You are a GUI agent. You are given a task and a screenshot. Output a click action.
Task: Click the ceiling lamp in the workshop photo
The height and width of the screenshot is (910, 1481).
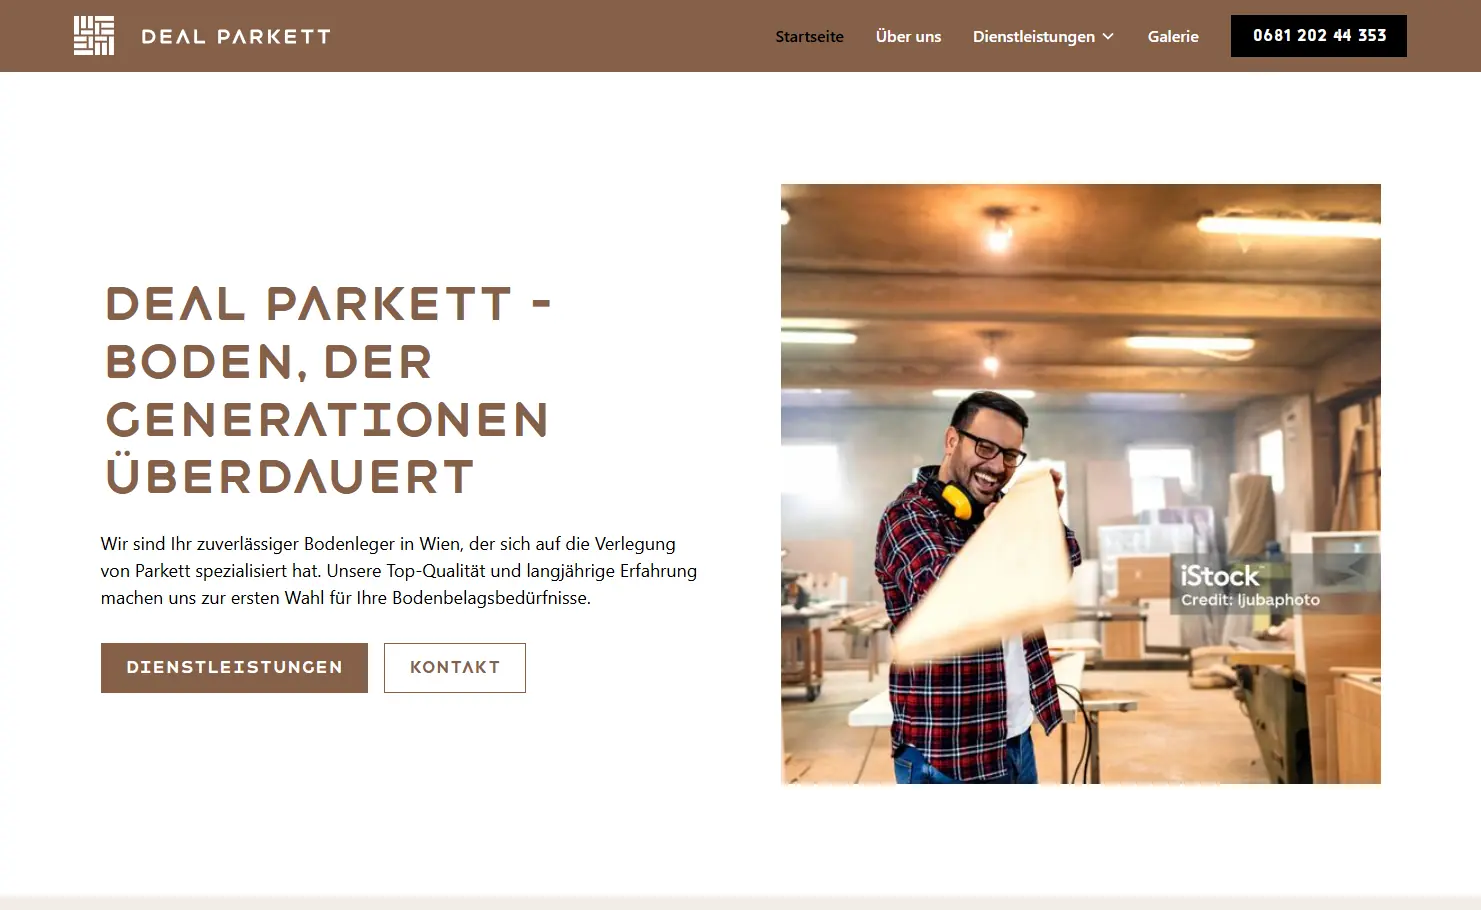pos(997,231)
